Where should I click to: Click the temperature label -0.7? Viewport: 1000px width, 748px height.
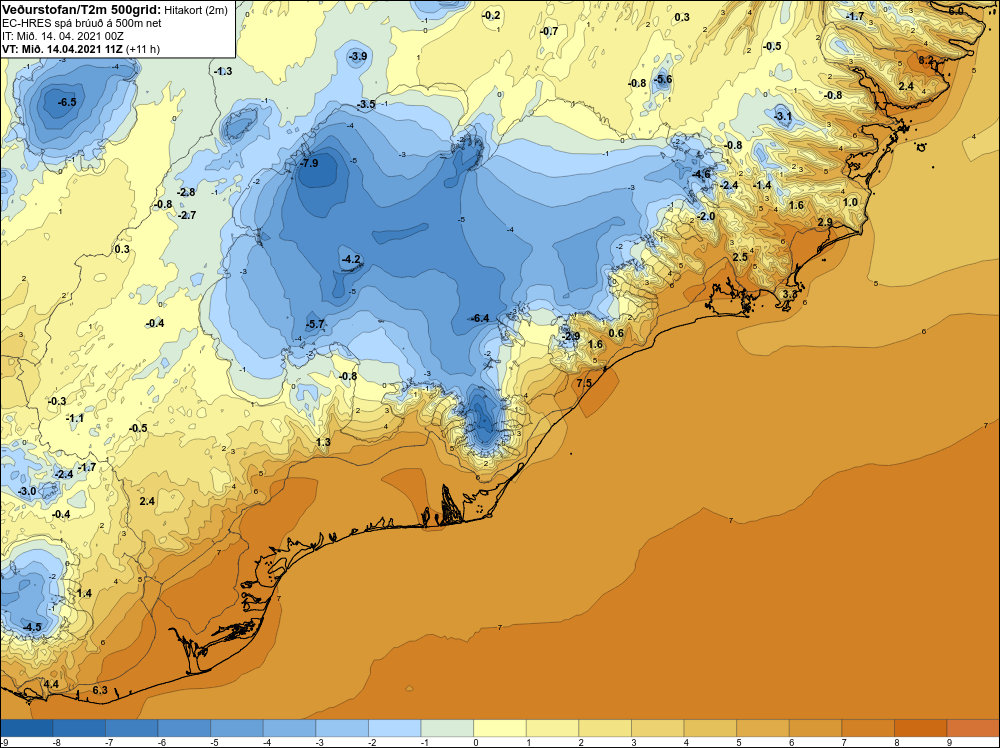pos(549,31)
